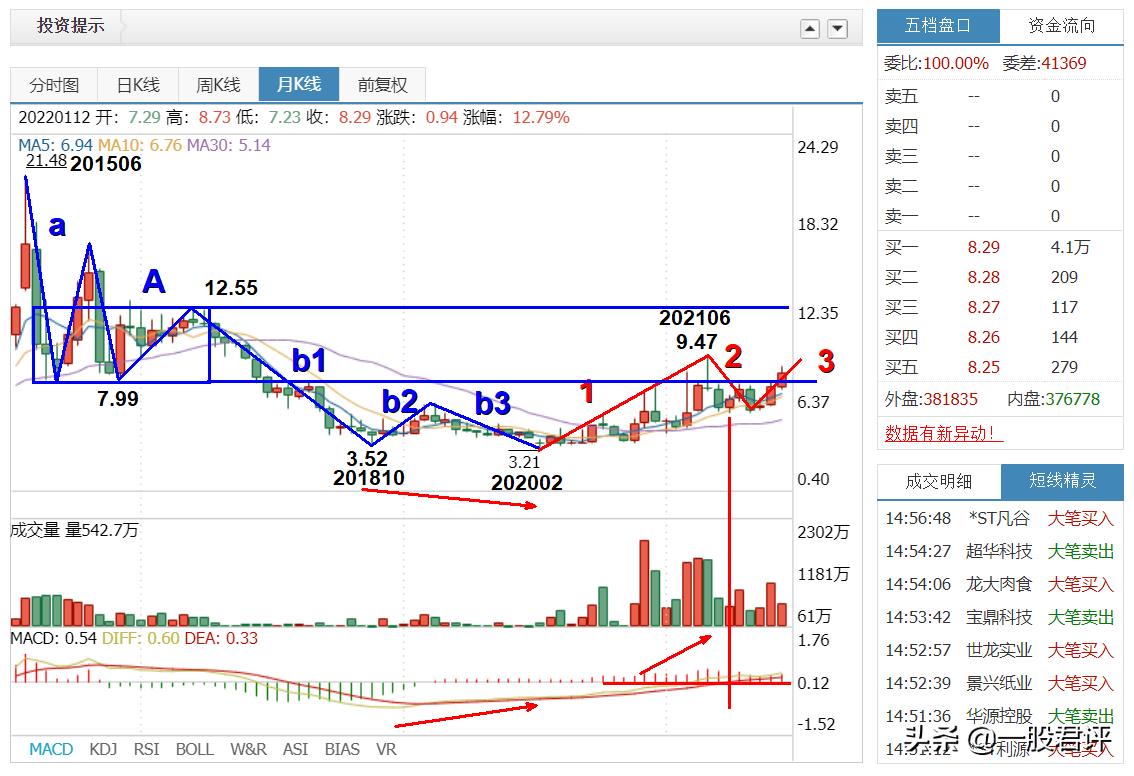Switch to the 成交明细 tab
Viewport: 1134px width, 776px height.
coord(939,482)
